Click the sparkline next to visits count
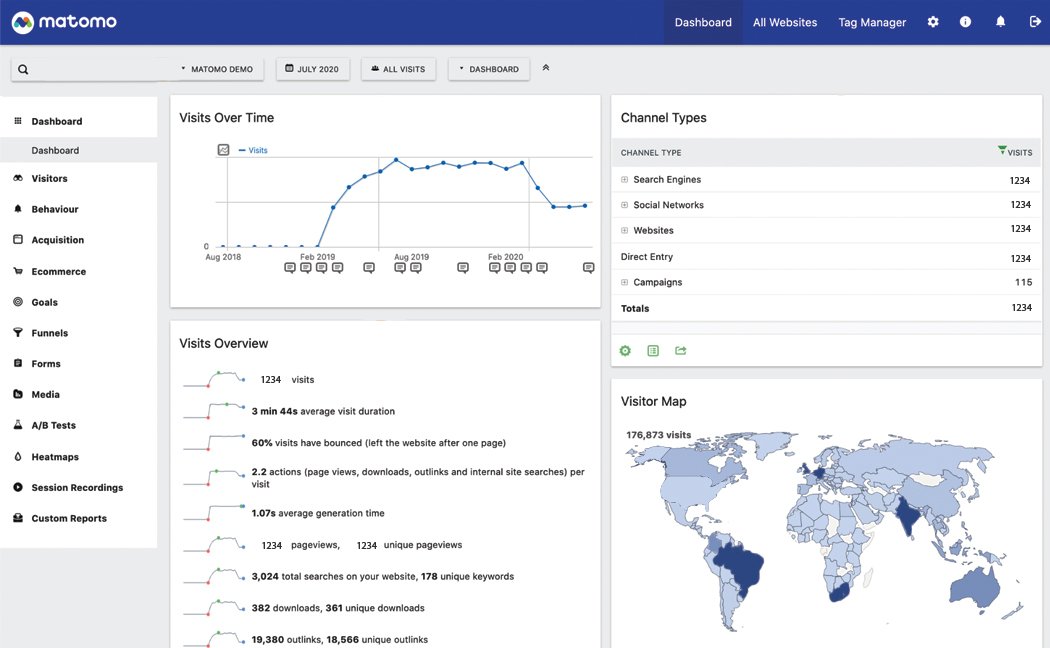The image size is (1050, 648). click(214, 380)
